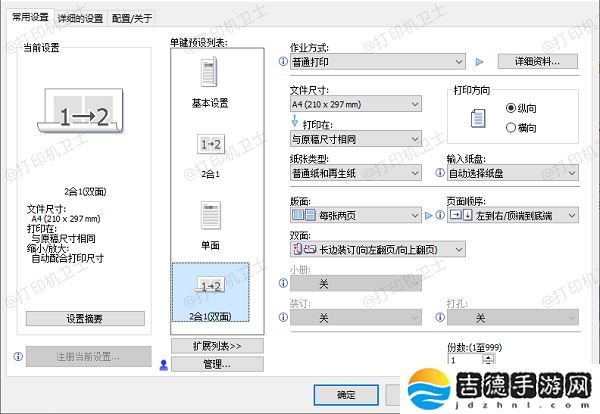Click the 份数 copies input field
This screenshot has height=414, width=600.
pos(465,360)
